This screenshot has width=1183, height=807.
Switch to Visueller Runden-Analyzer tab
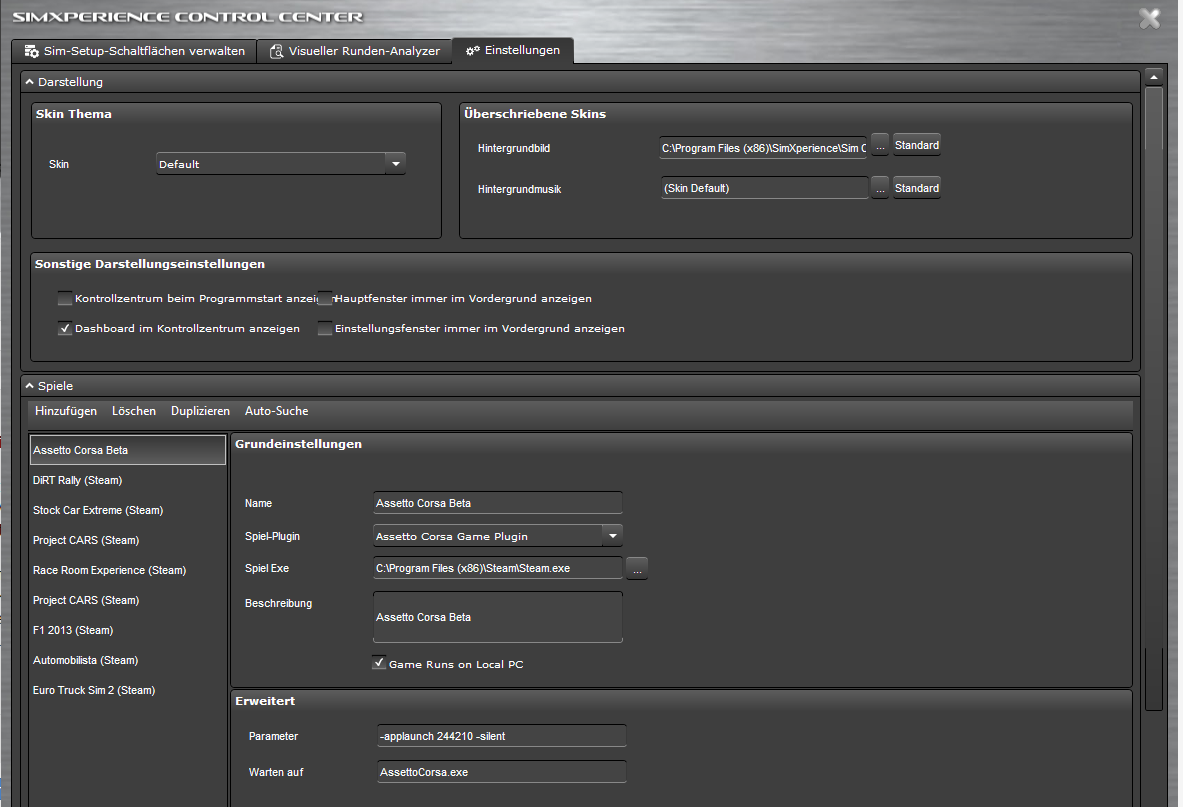355,51
